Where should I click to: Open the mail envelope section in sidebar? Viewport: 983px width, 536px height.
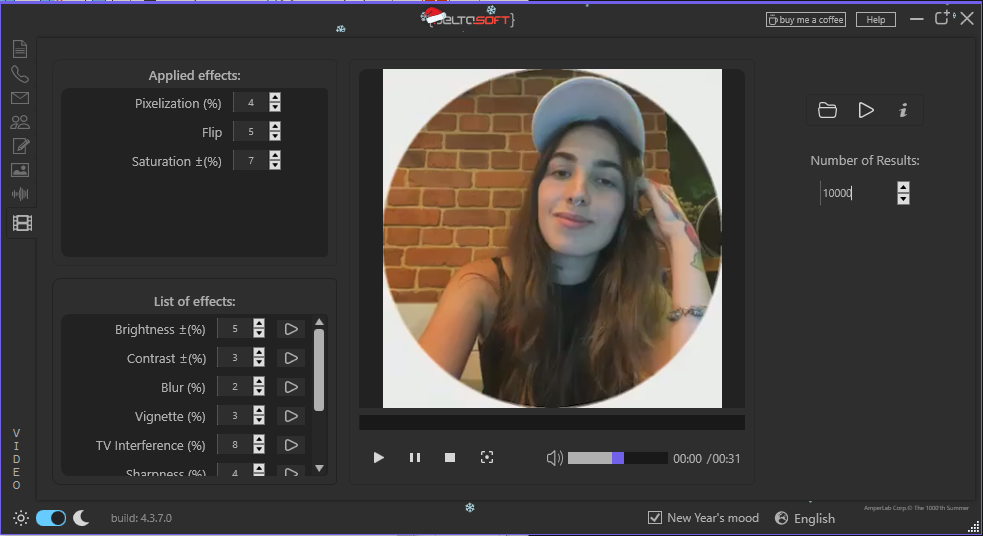click(20, 98)
